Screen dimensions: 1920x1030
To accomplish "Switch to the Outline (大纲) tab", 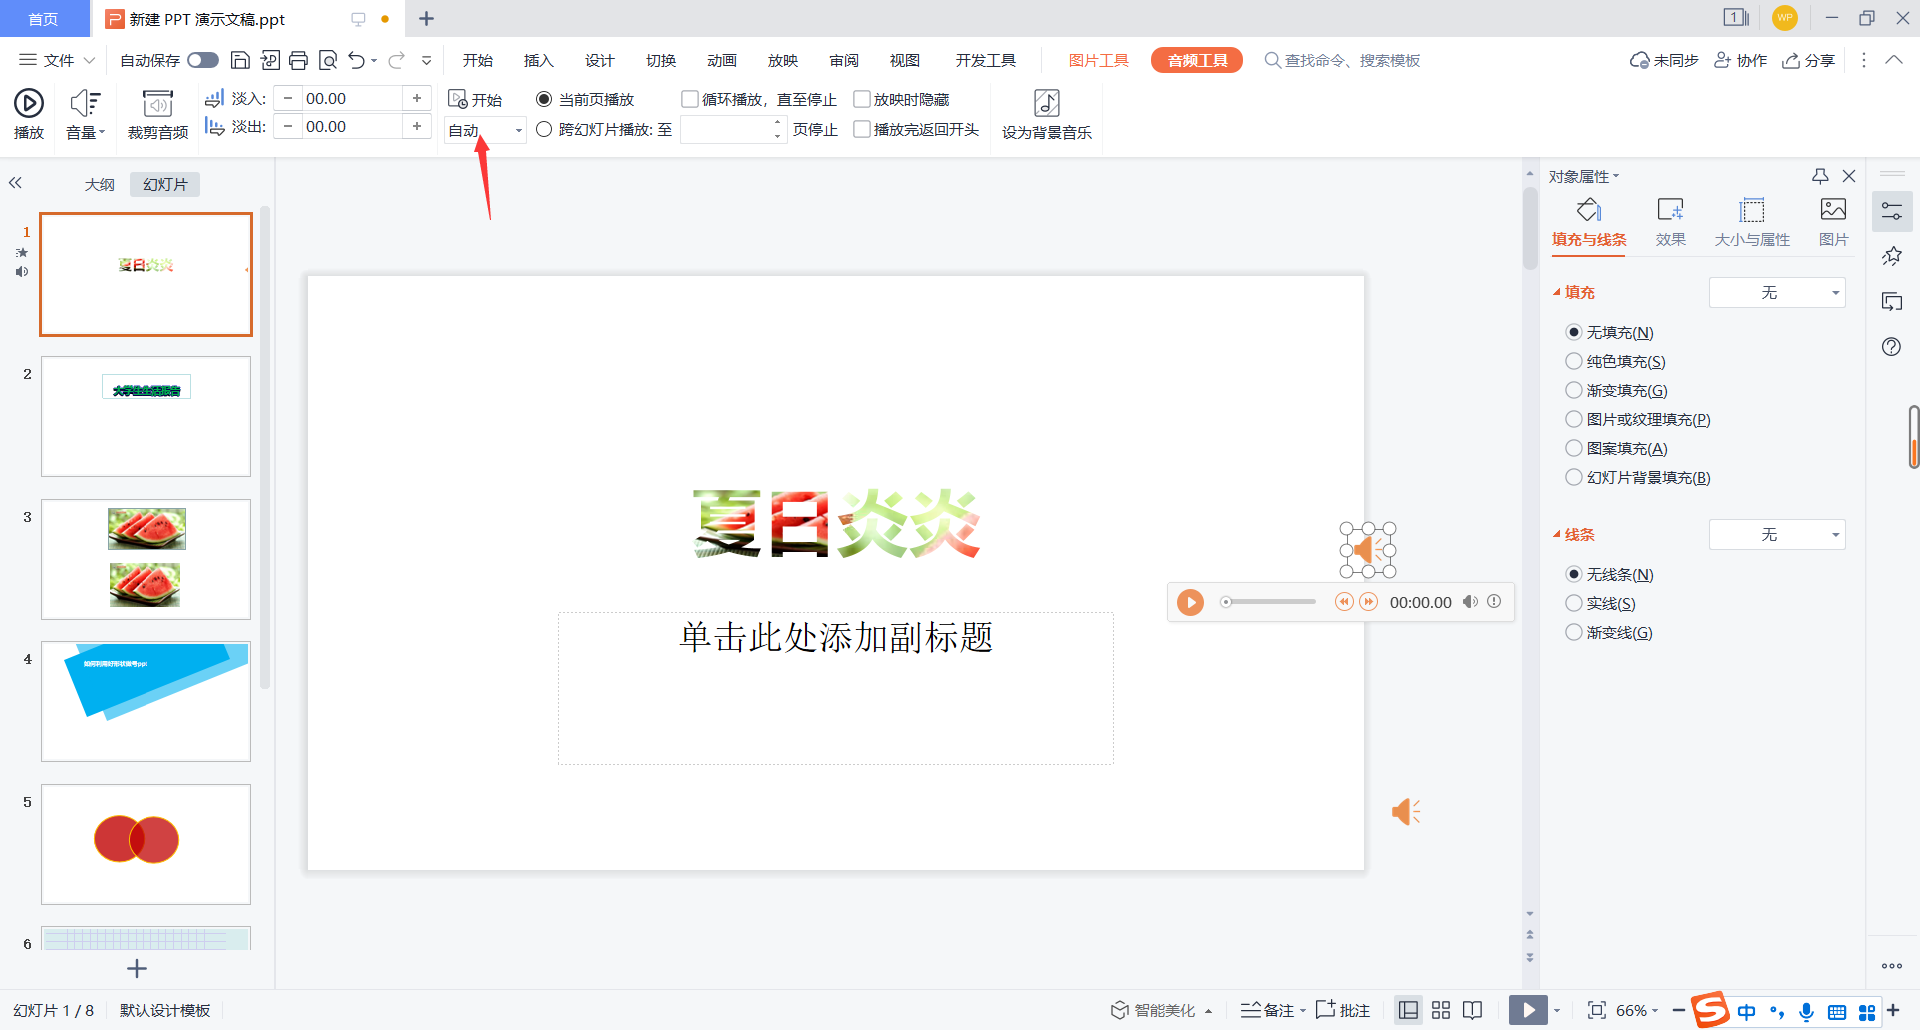I will click(x=99, y=184).
